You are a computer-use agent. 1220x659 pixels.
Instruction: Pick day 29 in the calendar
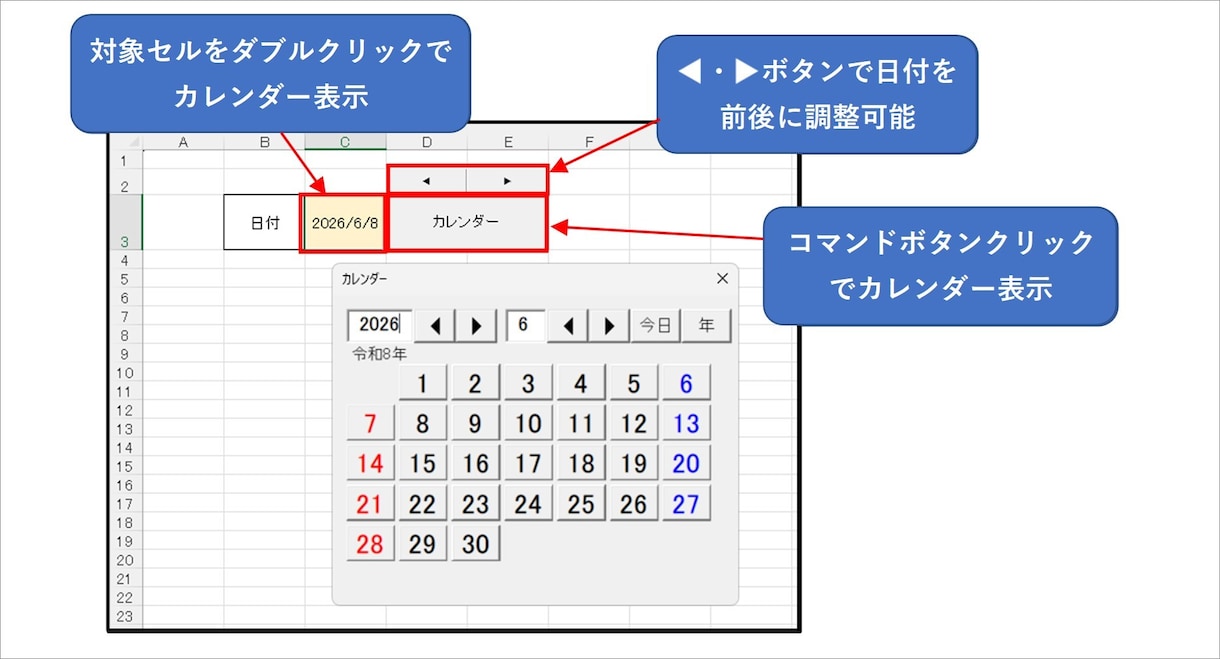tap(423, 543)
